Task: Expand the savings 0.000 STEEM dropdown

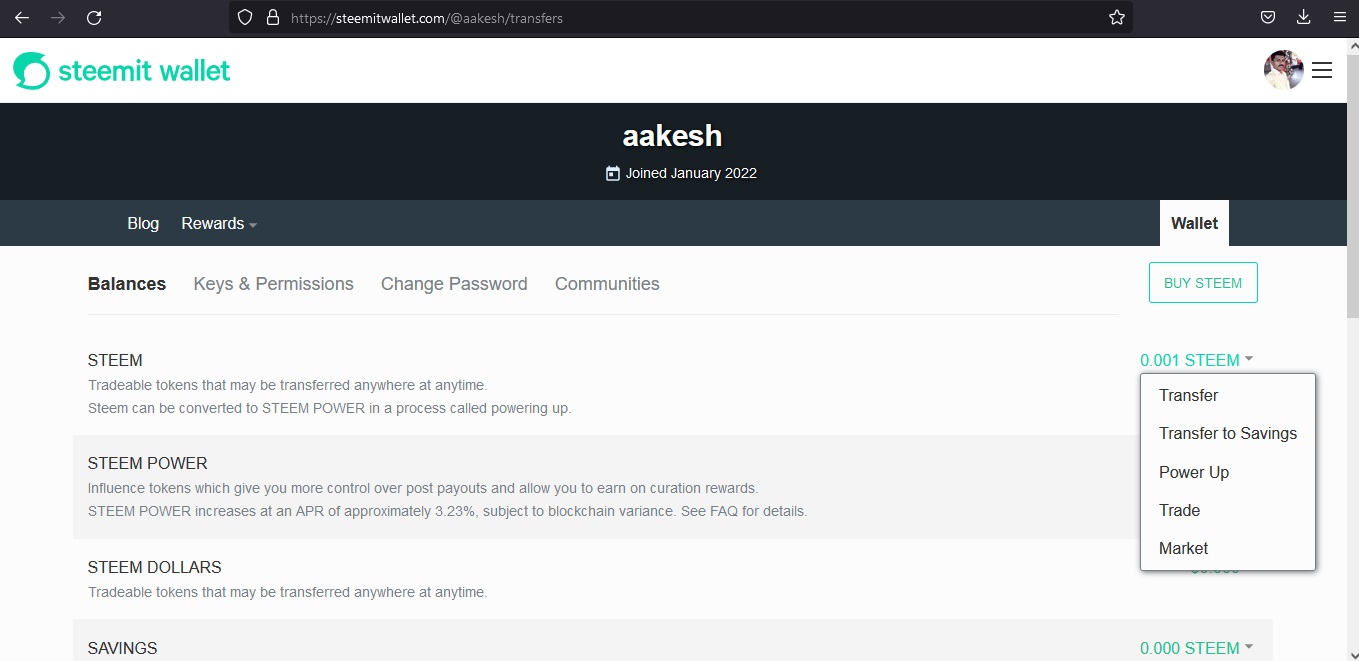Action: pos(1197,648)
